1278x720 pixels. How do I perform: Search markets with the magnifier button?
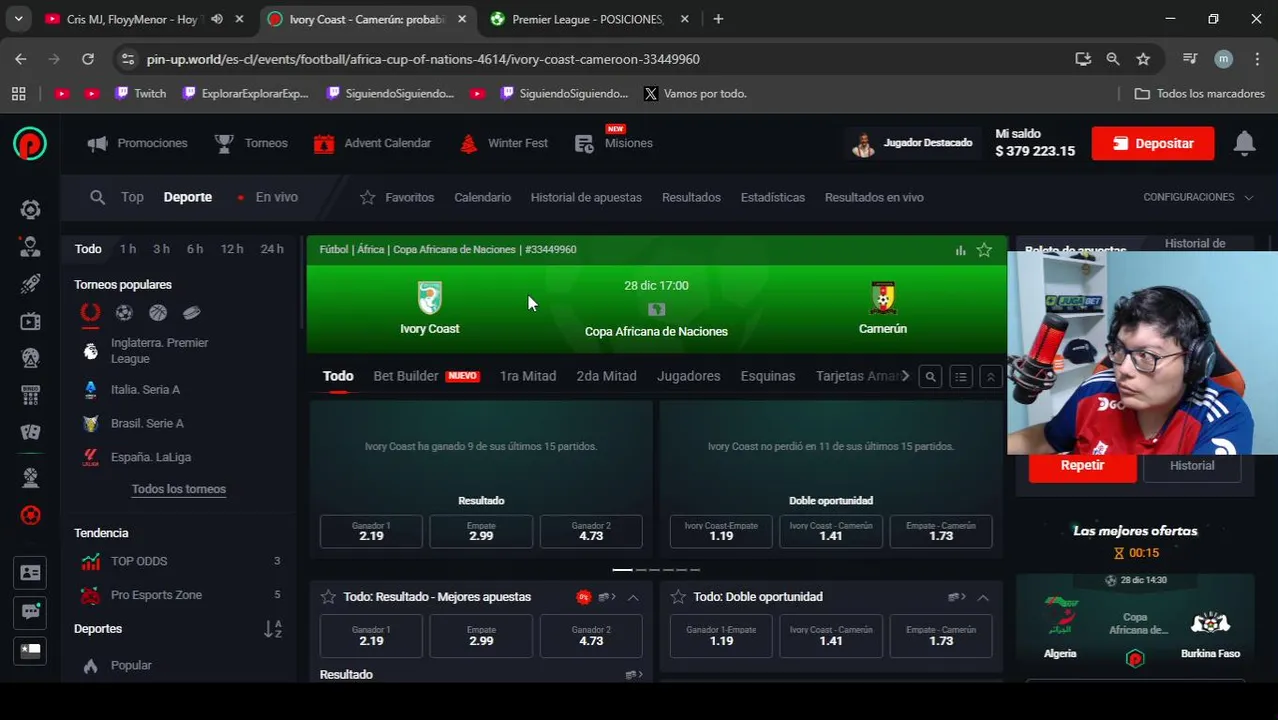tap(930, 377)
